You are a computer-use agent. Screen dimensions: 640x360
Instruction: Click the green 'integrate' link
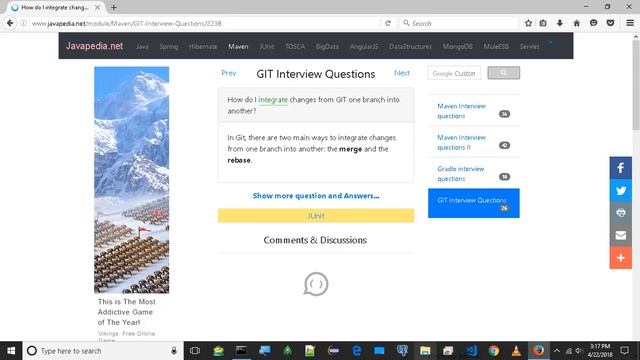(273, 100)
